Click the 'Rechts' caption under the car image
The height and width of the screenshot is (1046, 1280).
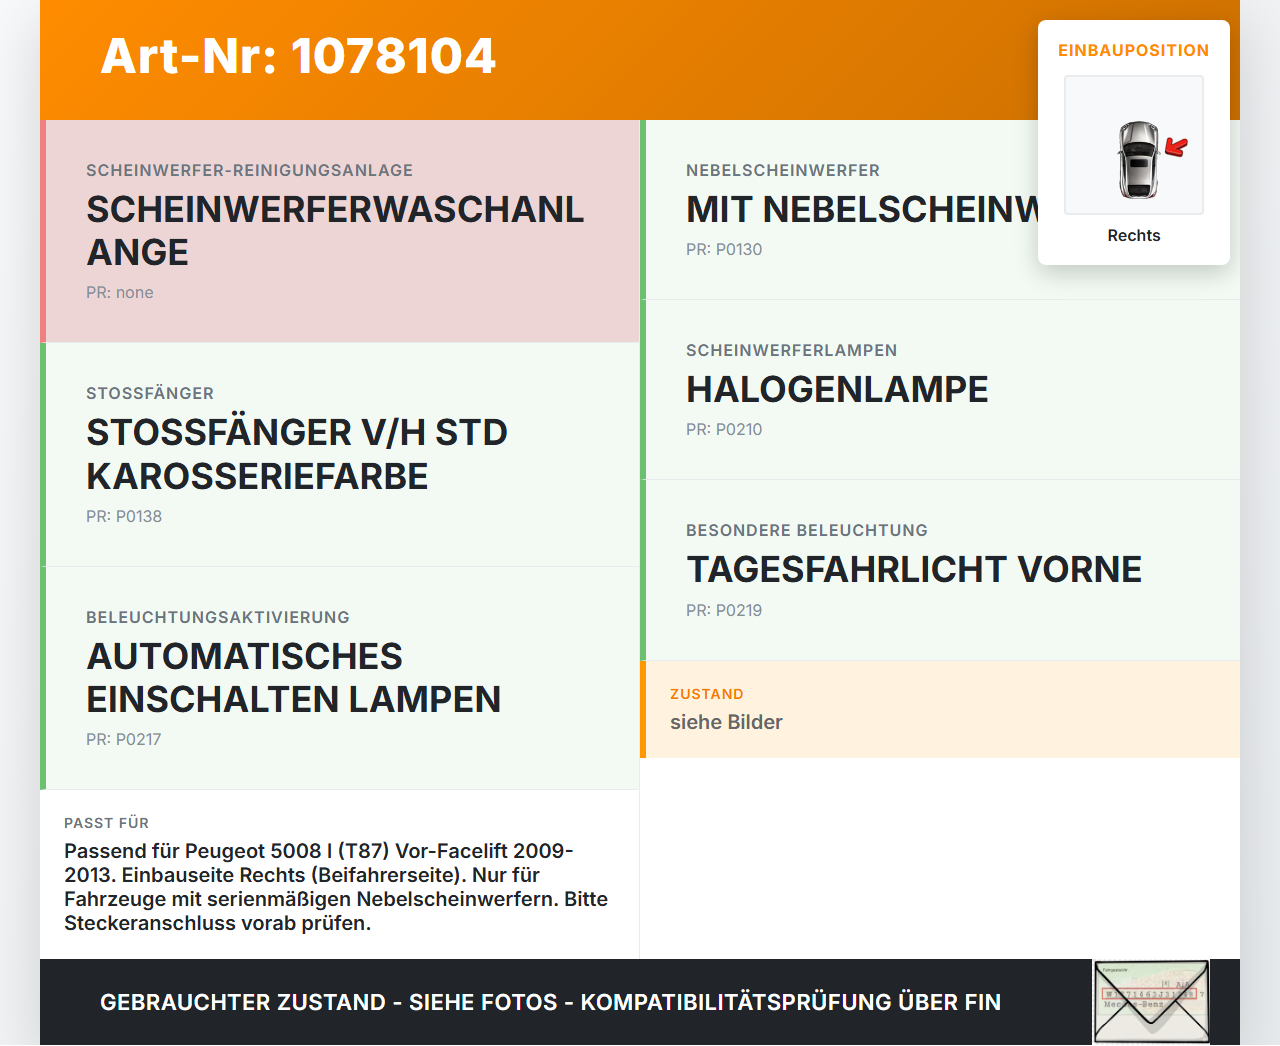1134,235
